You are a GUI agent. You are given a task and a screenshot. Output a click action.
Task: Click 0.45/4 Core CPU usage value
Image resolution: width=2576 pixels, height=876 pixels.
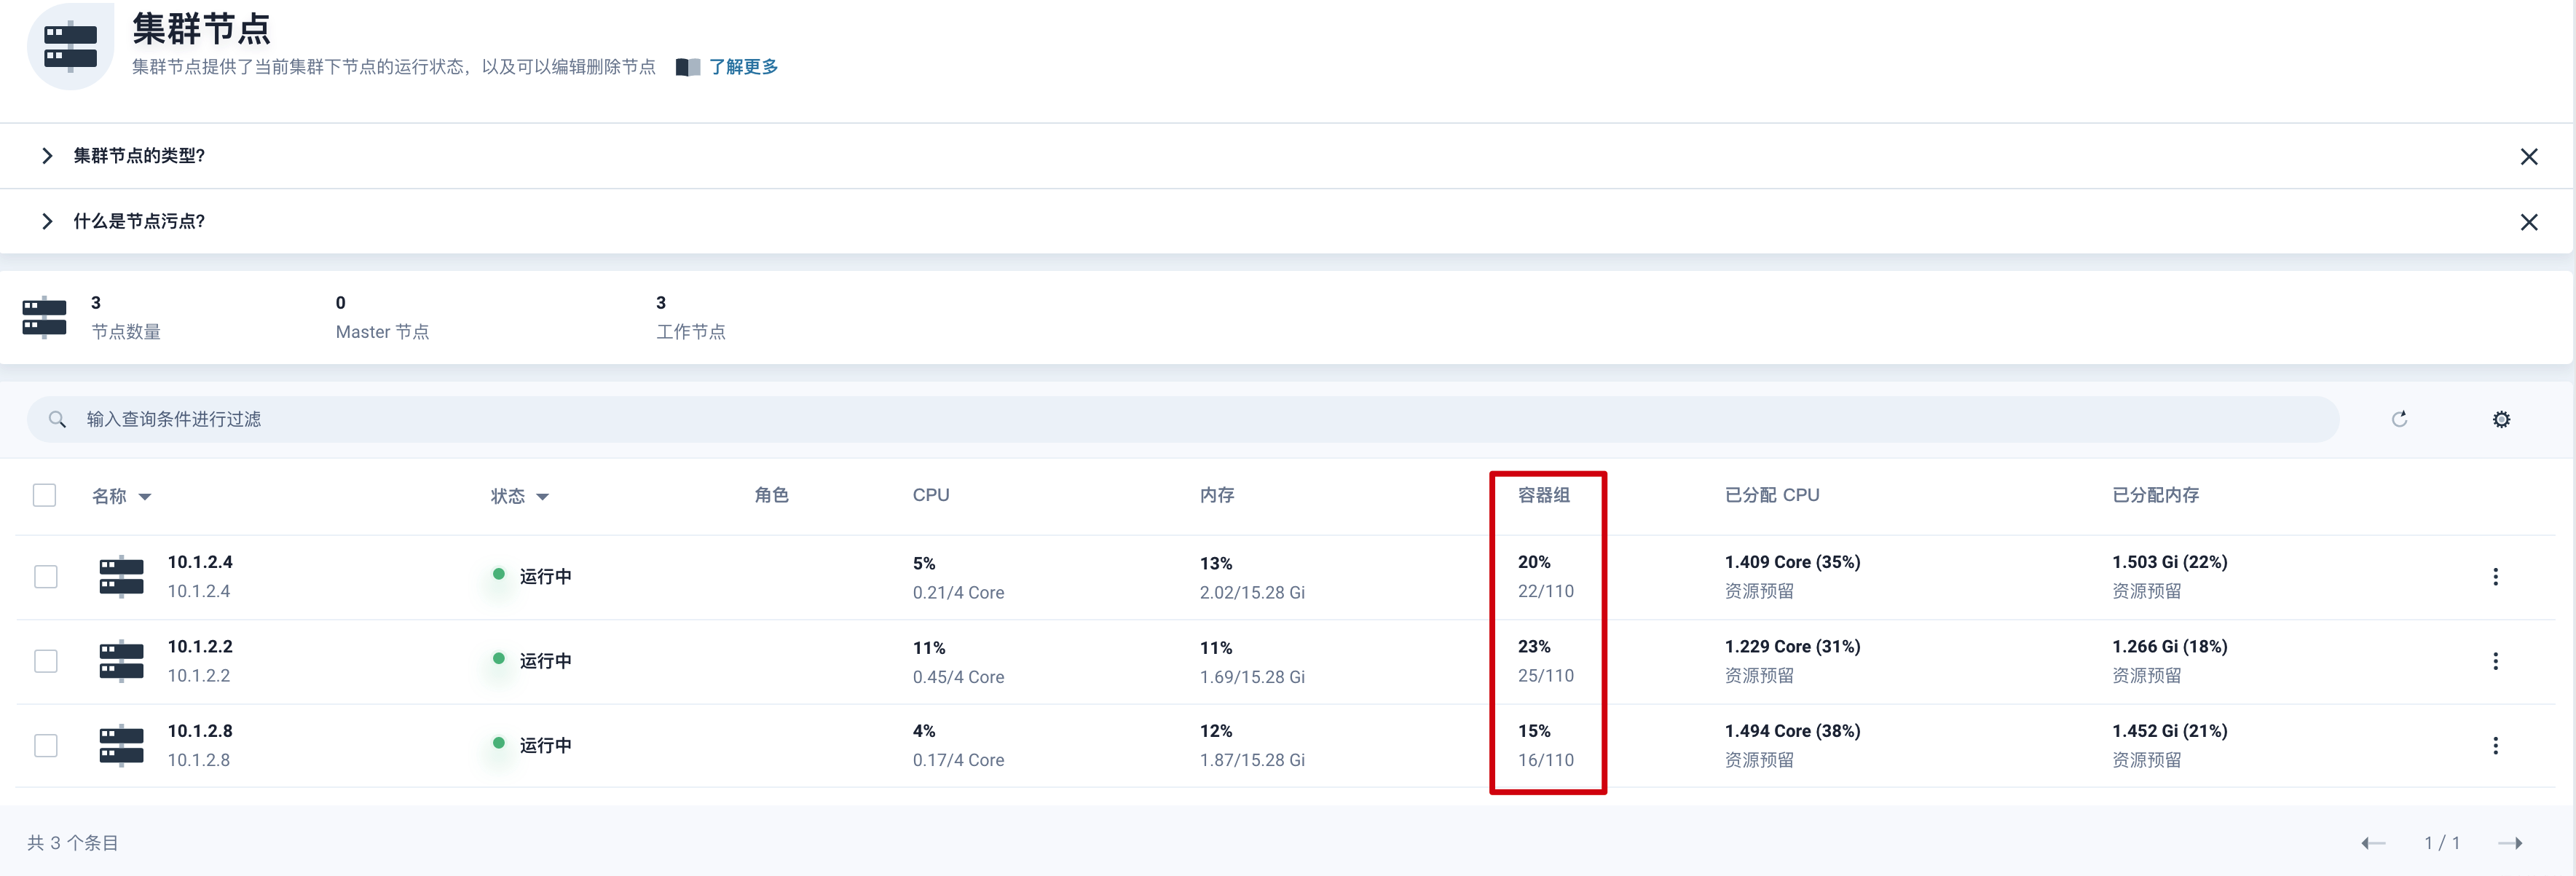[958, 677]
